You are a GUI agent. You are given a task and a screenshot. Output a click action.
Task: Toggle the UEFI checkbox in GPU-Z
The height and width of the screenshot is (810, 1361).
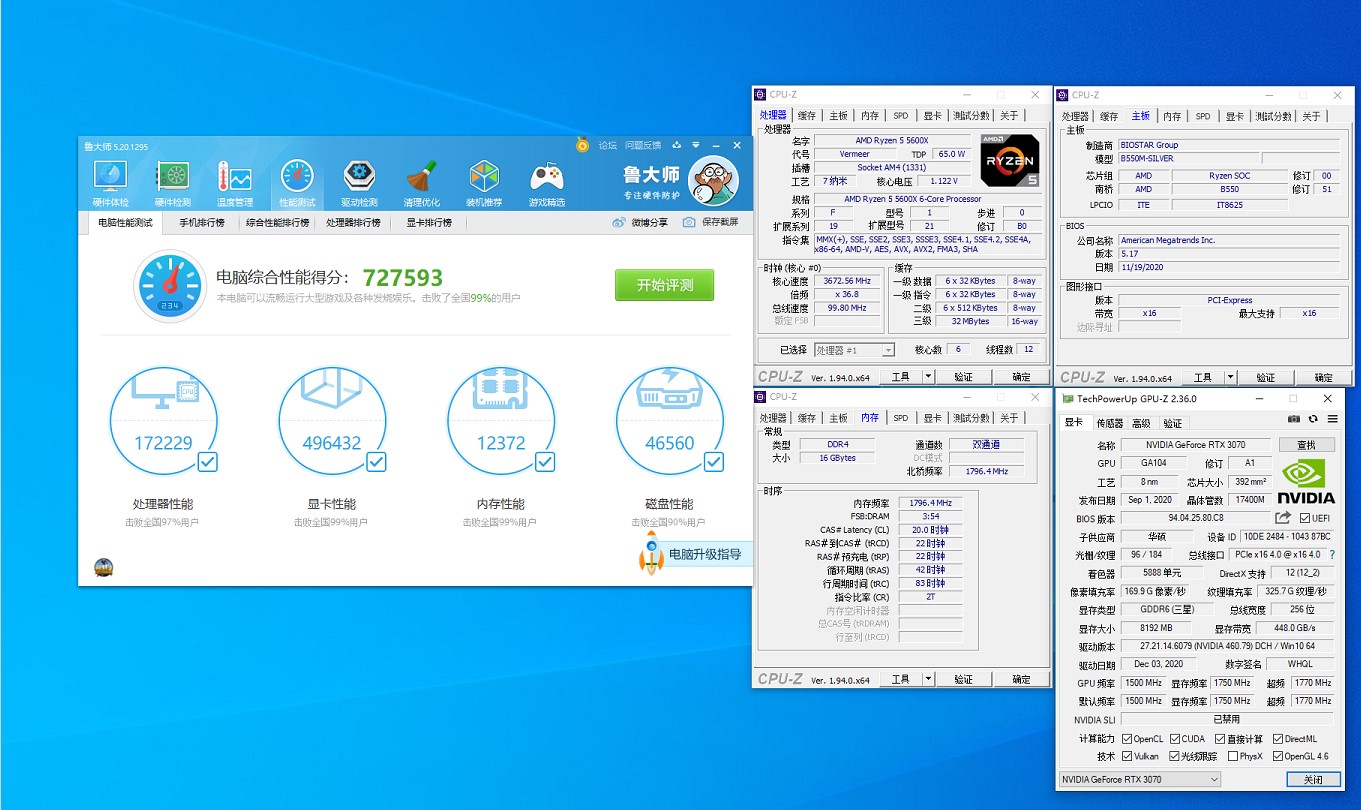click(x=1304, y=518)
